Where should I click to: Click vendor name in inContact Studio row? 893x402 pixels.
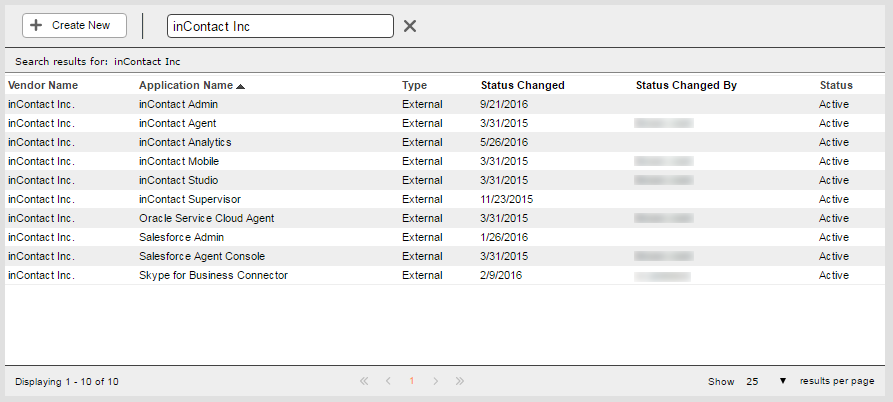[x=41, y=180]
